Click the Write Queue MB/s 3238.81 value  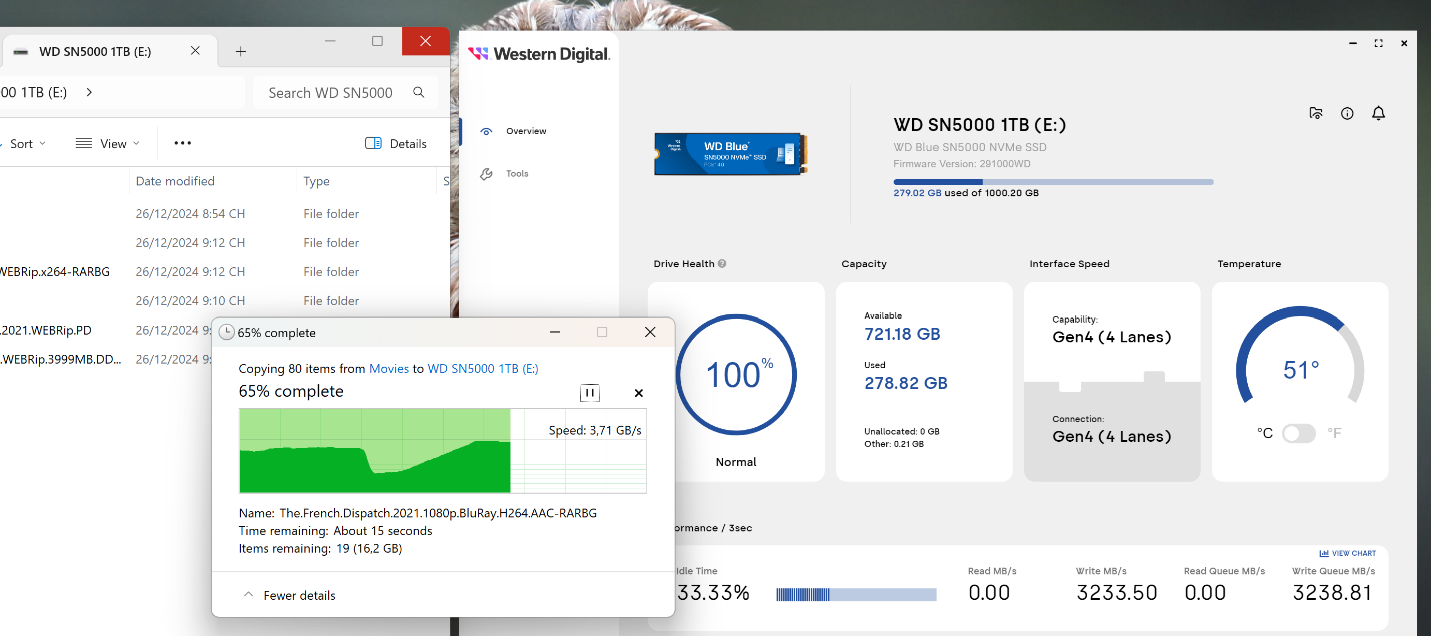click(x=1332, y=593)
